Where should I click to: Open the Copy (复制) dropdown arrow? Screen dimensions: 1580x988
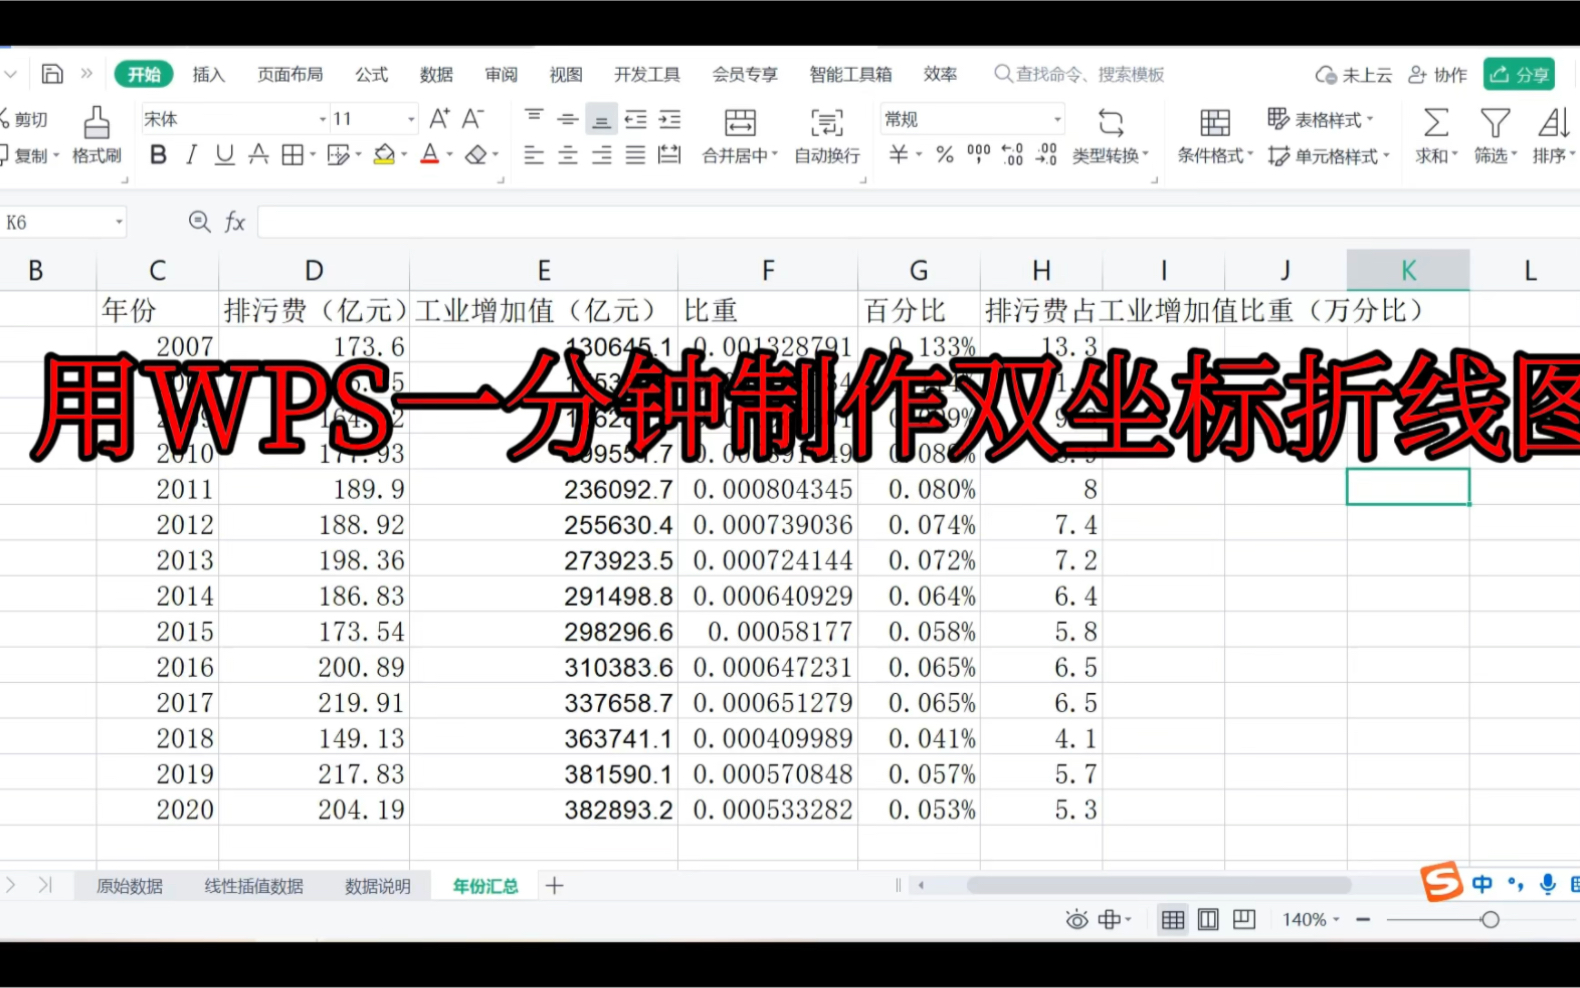click(x=56, y=155)
